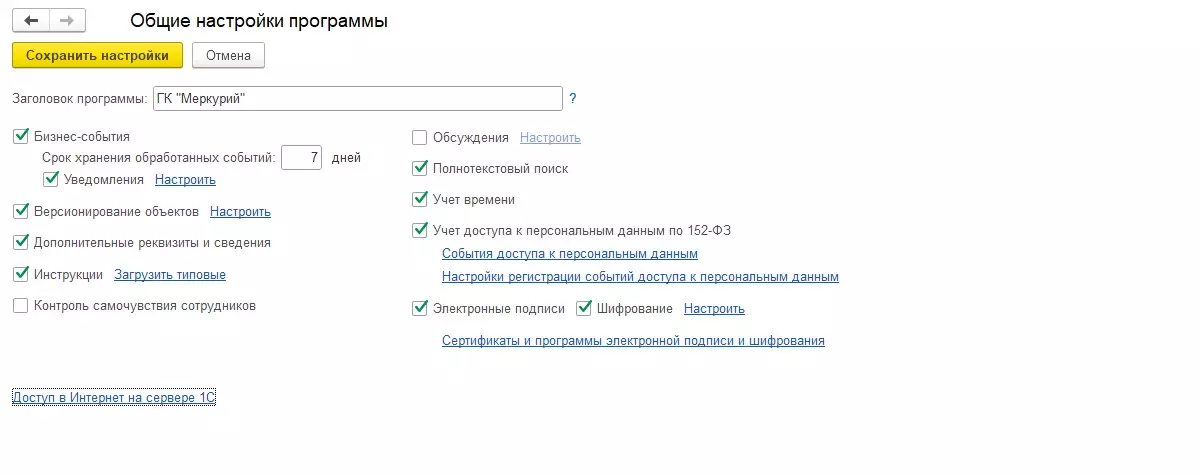Toggle Дополнительные реквизиты и сведения checkbox
This screenshot has width=1200, height=475.
(21, 242)
